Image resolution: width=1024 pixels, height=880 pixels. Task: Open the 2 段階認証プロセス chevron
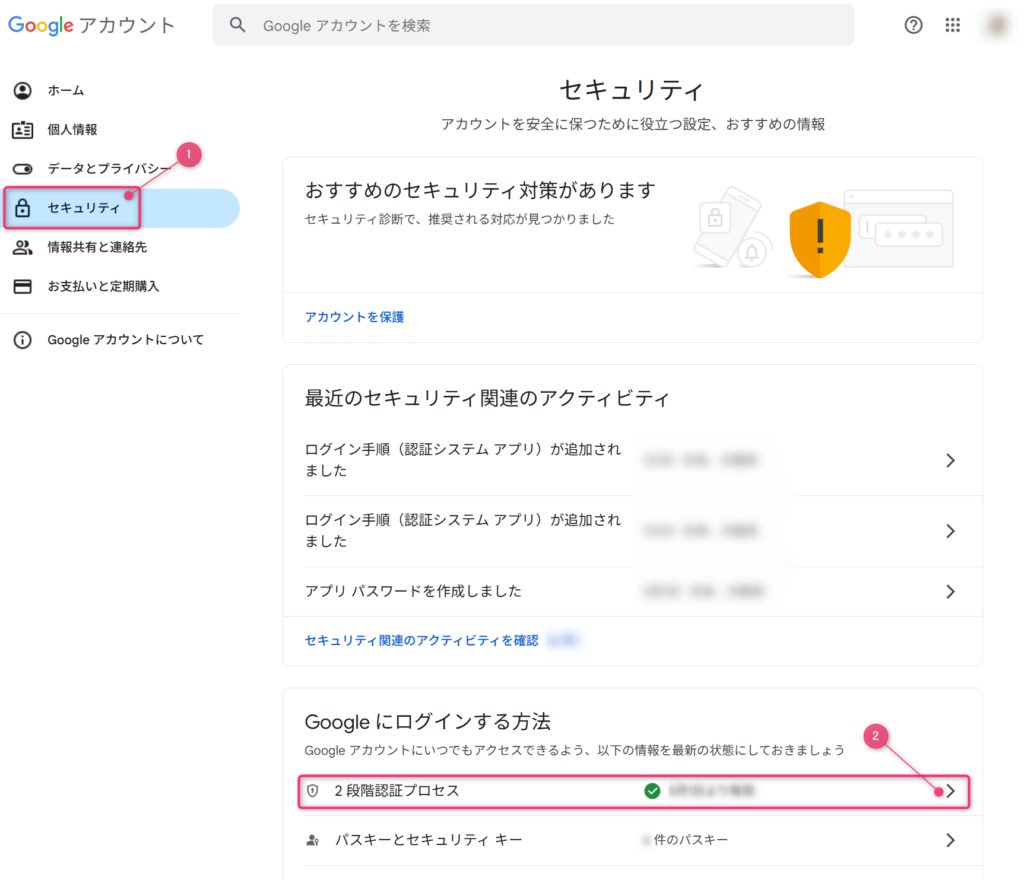tap(950, 791)
